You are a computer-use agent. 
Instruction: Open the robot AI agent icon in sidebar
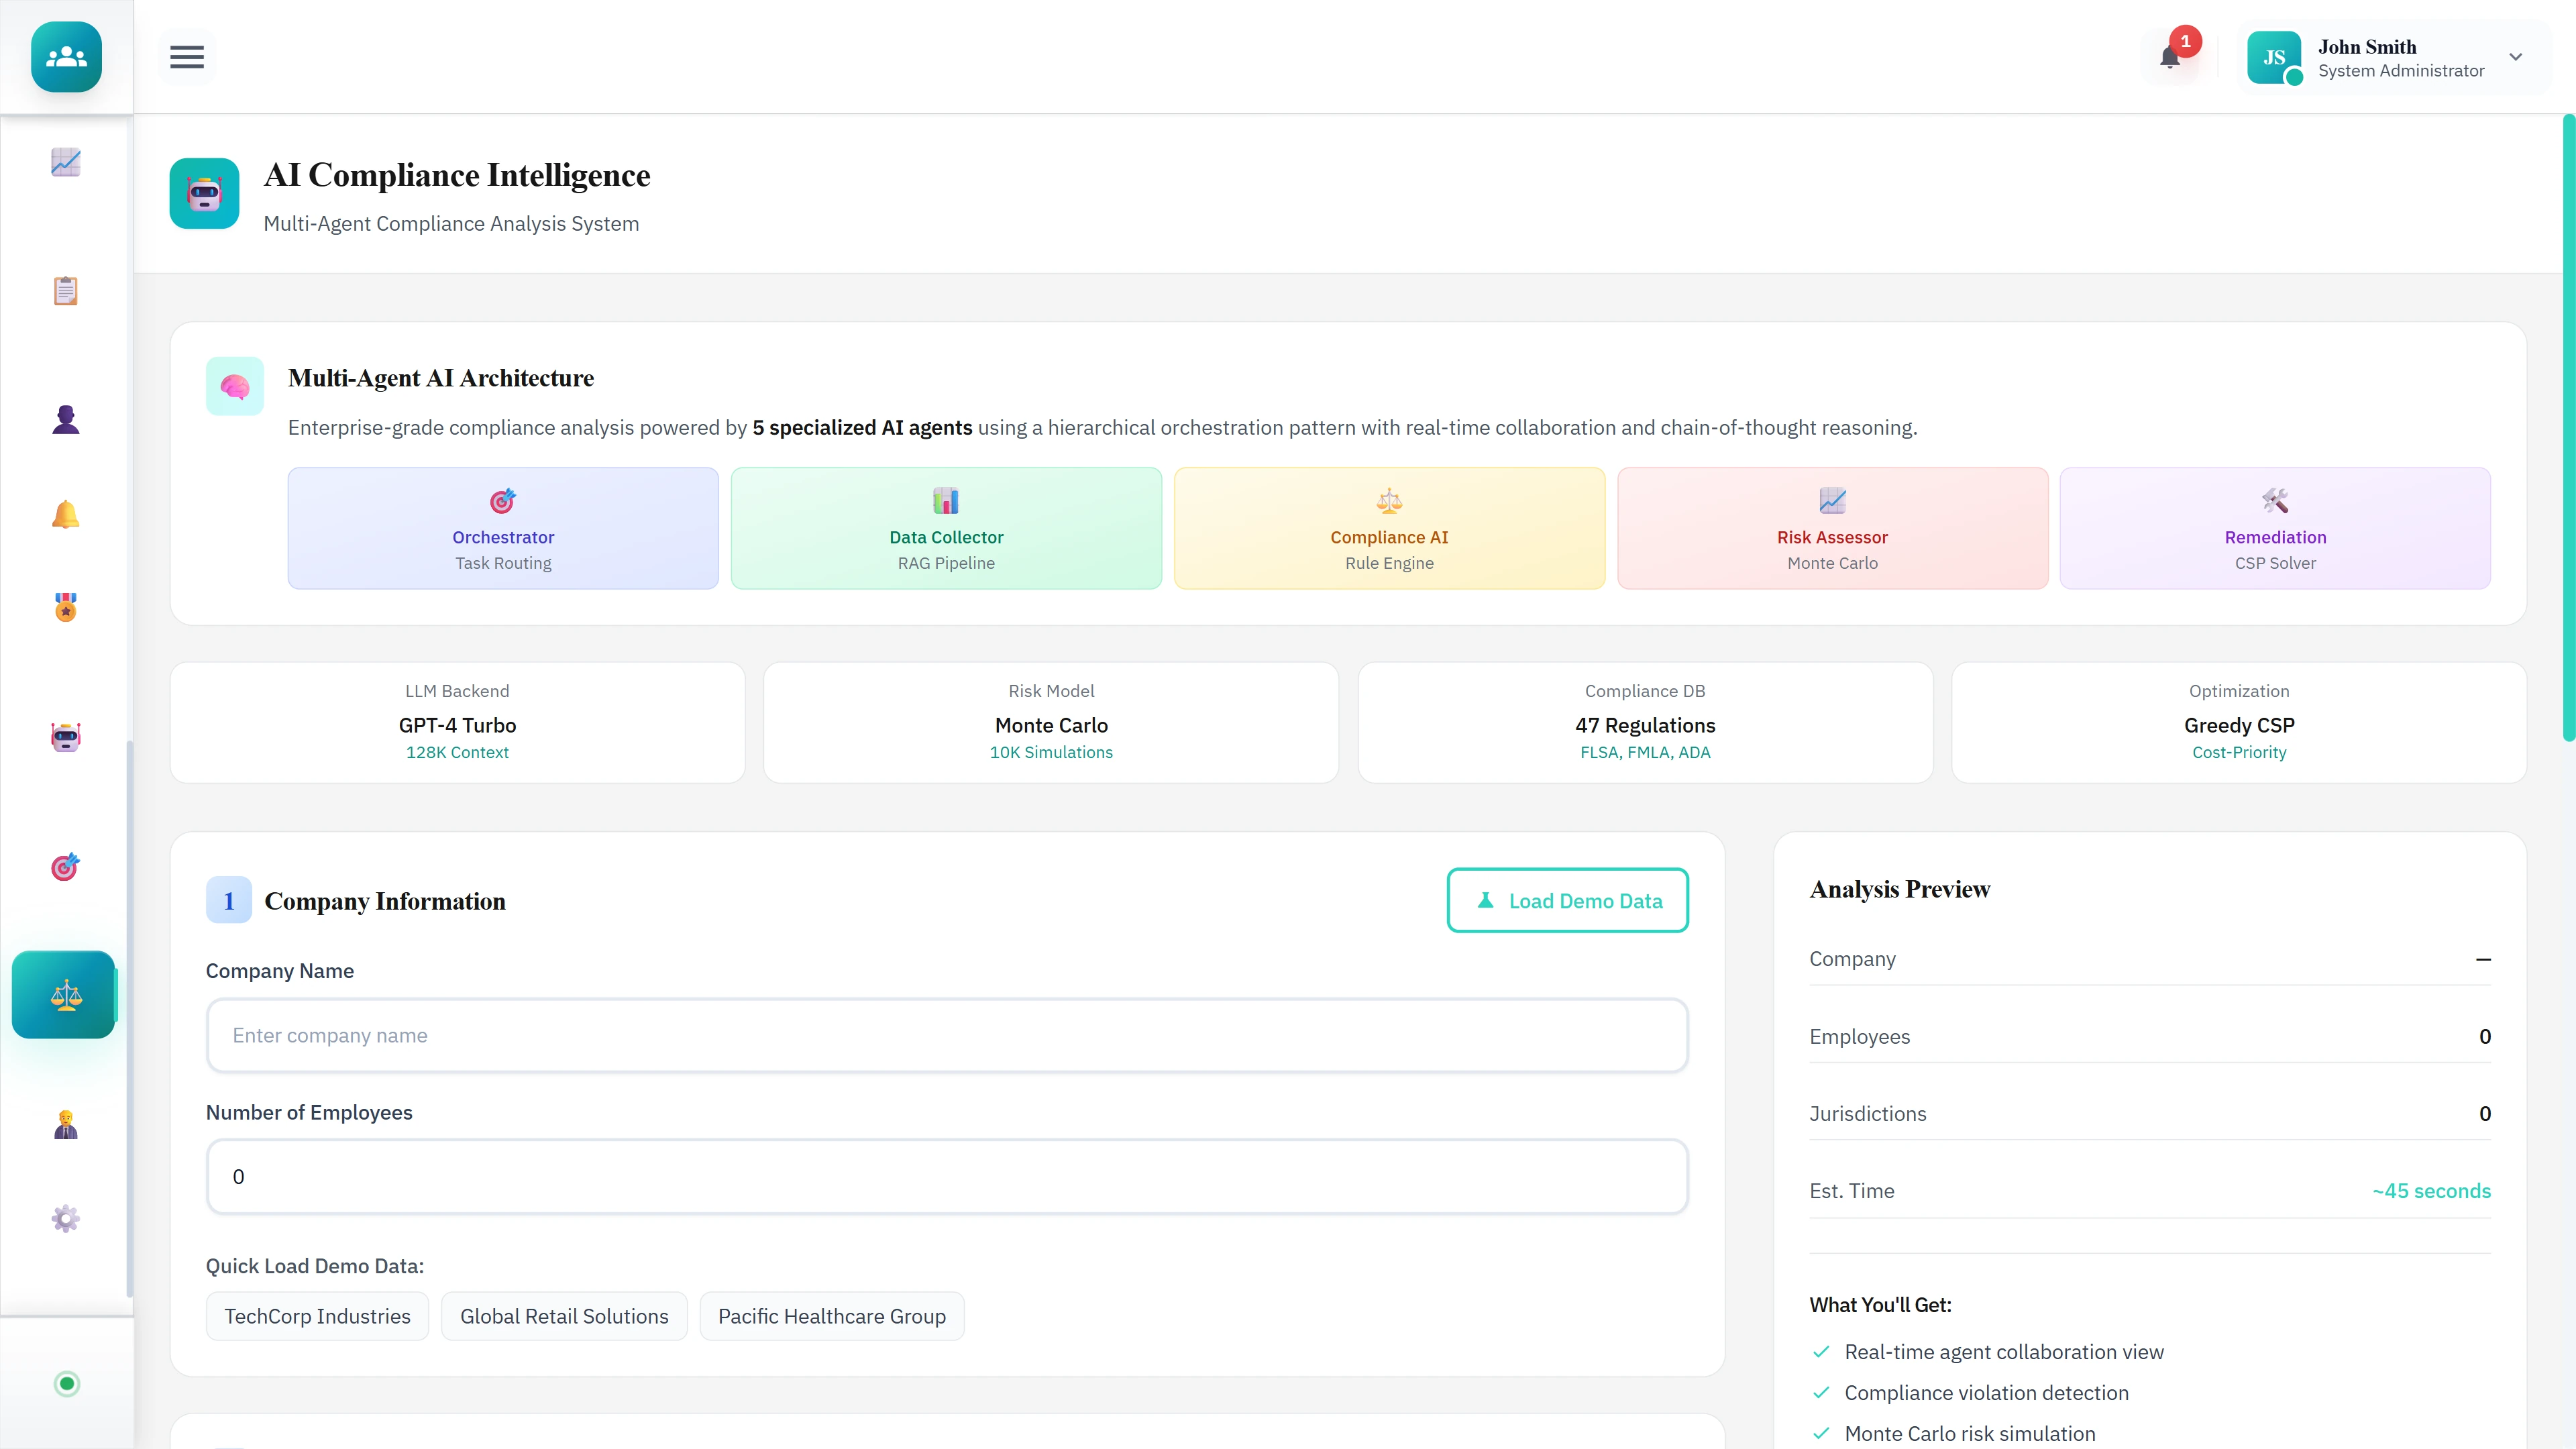[65, 737]
